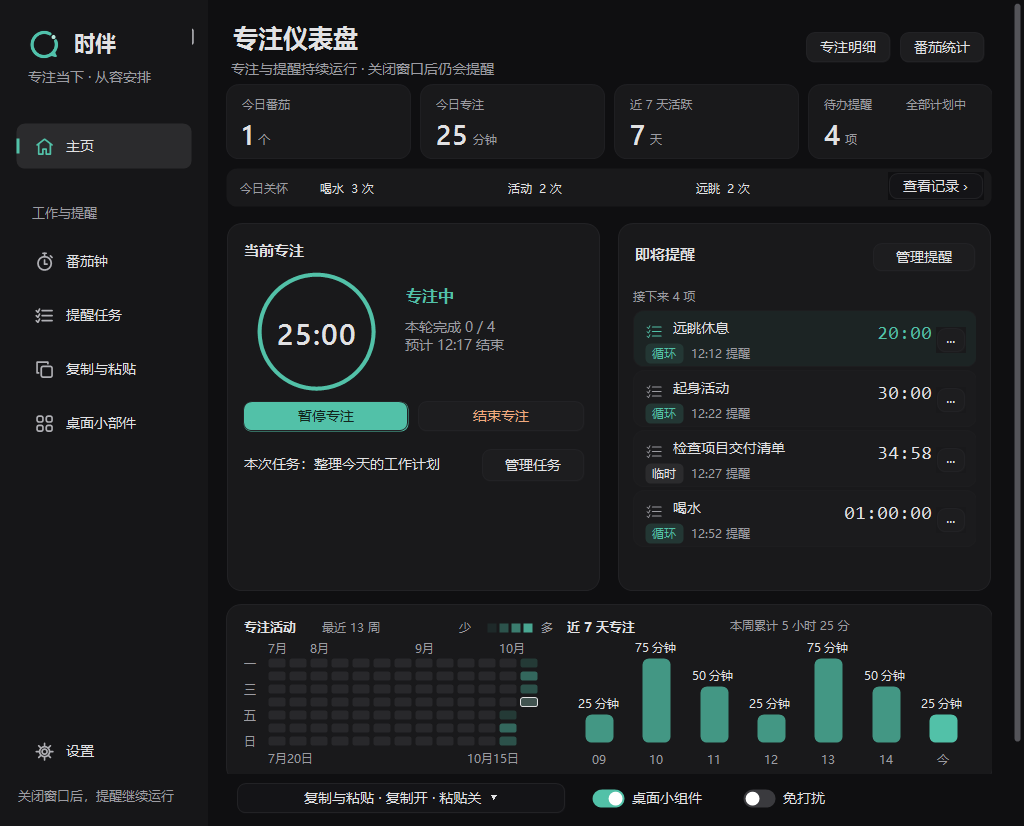
Task: Click today's bar labeled 今
Action: [943, 729]
